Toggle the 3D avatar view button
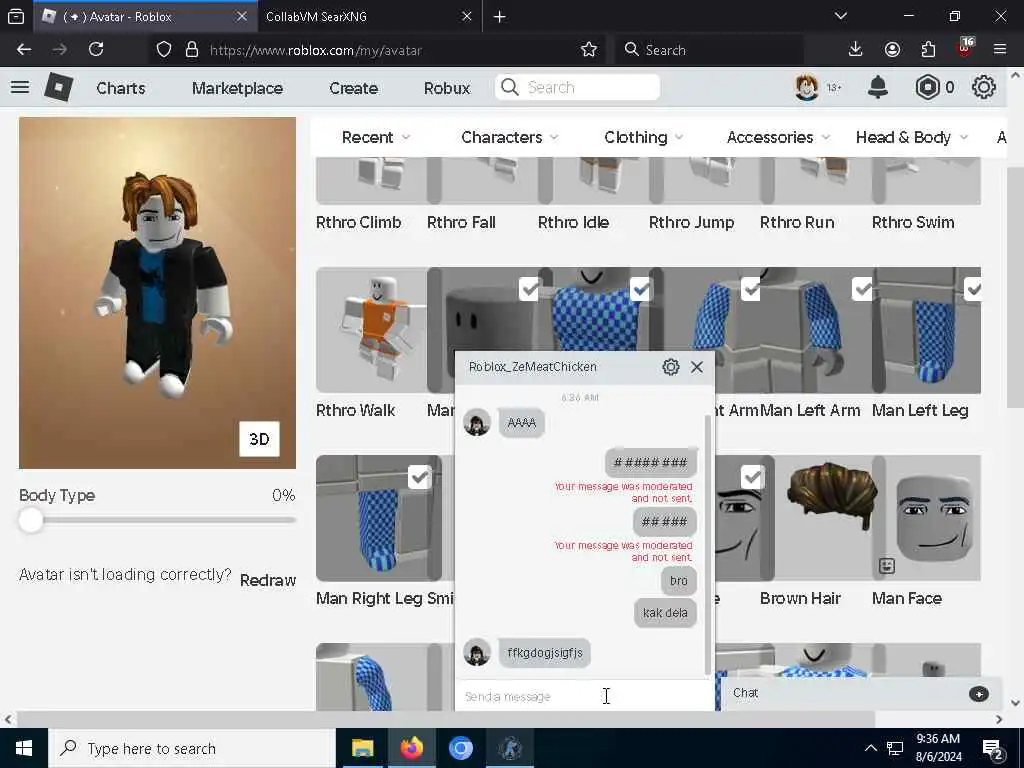Image resolution: width=1024 pixels, height=768 pixels. coord(259,439)
